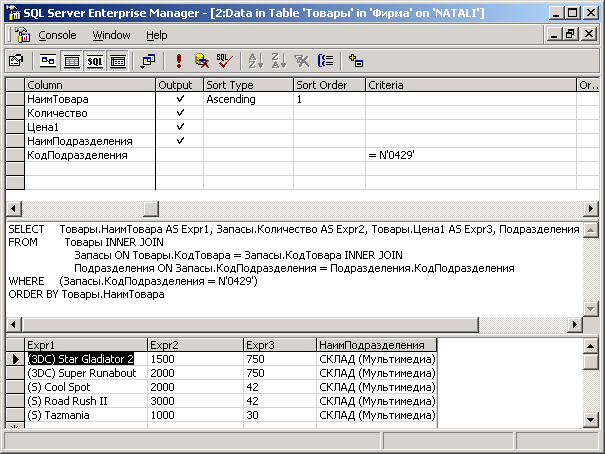Click the Cancel Execution and Clear Results icon
This screenshot has width=605, height=454.
(202, 61)
